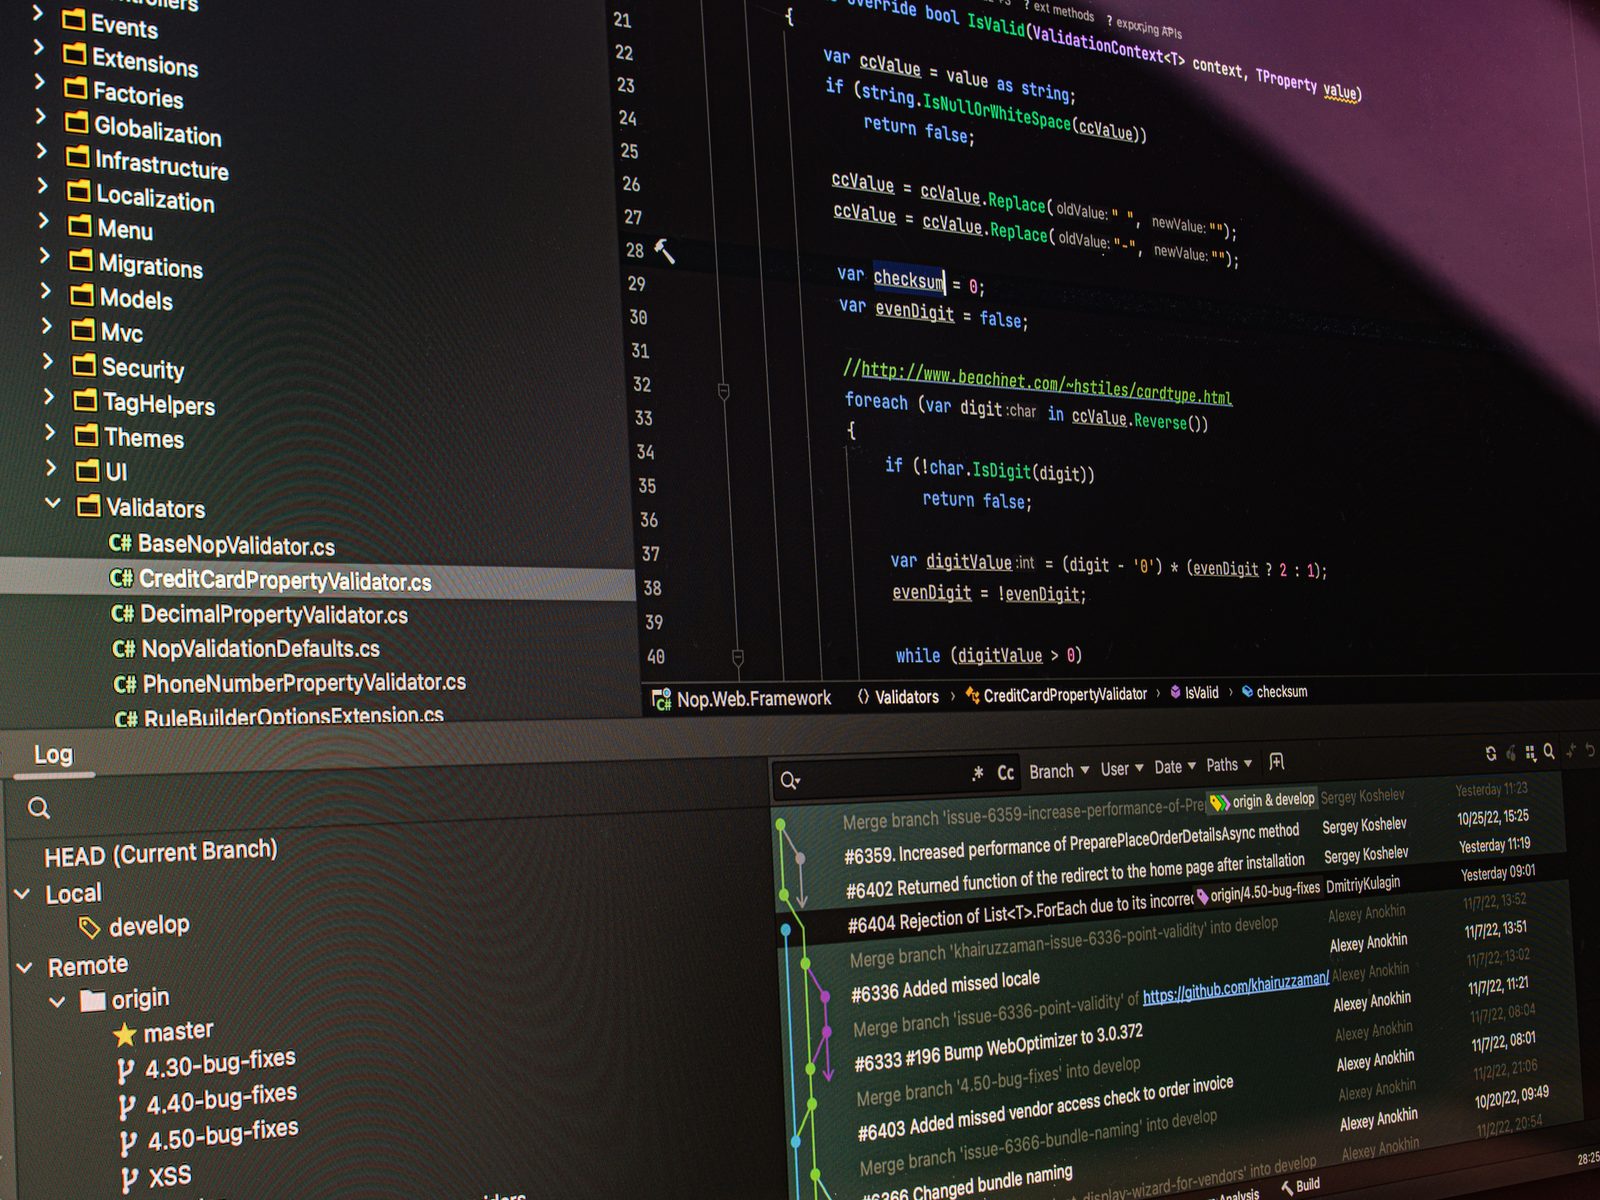Toggle the regex asterisk option in log search
This screenshot has width=1600, height=1200.
tap(977, 773)
